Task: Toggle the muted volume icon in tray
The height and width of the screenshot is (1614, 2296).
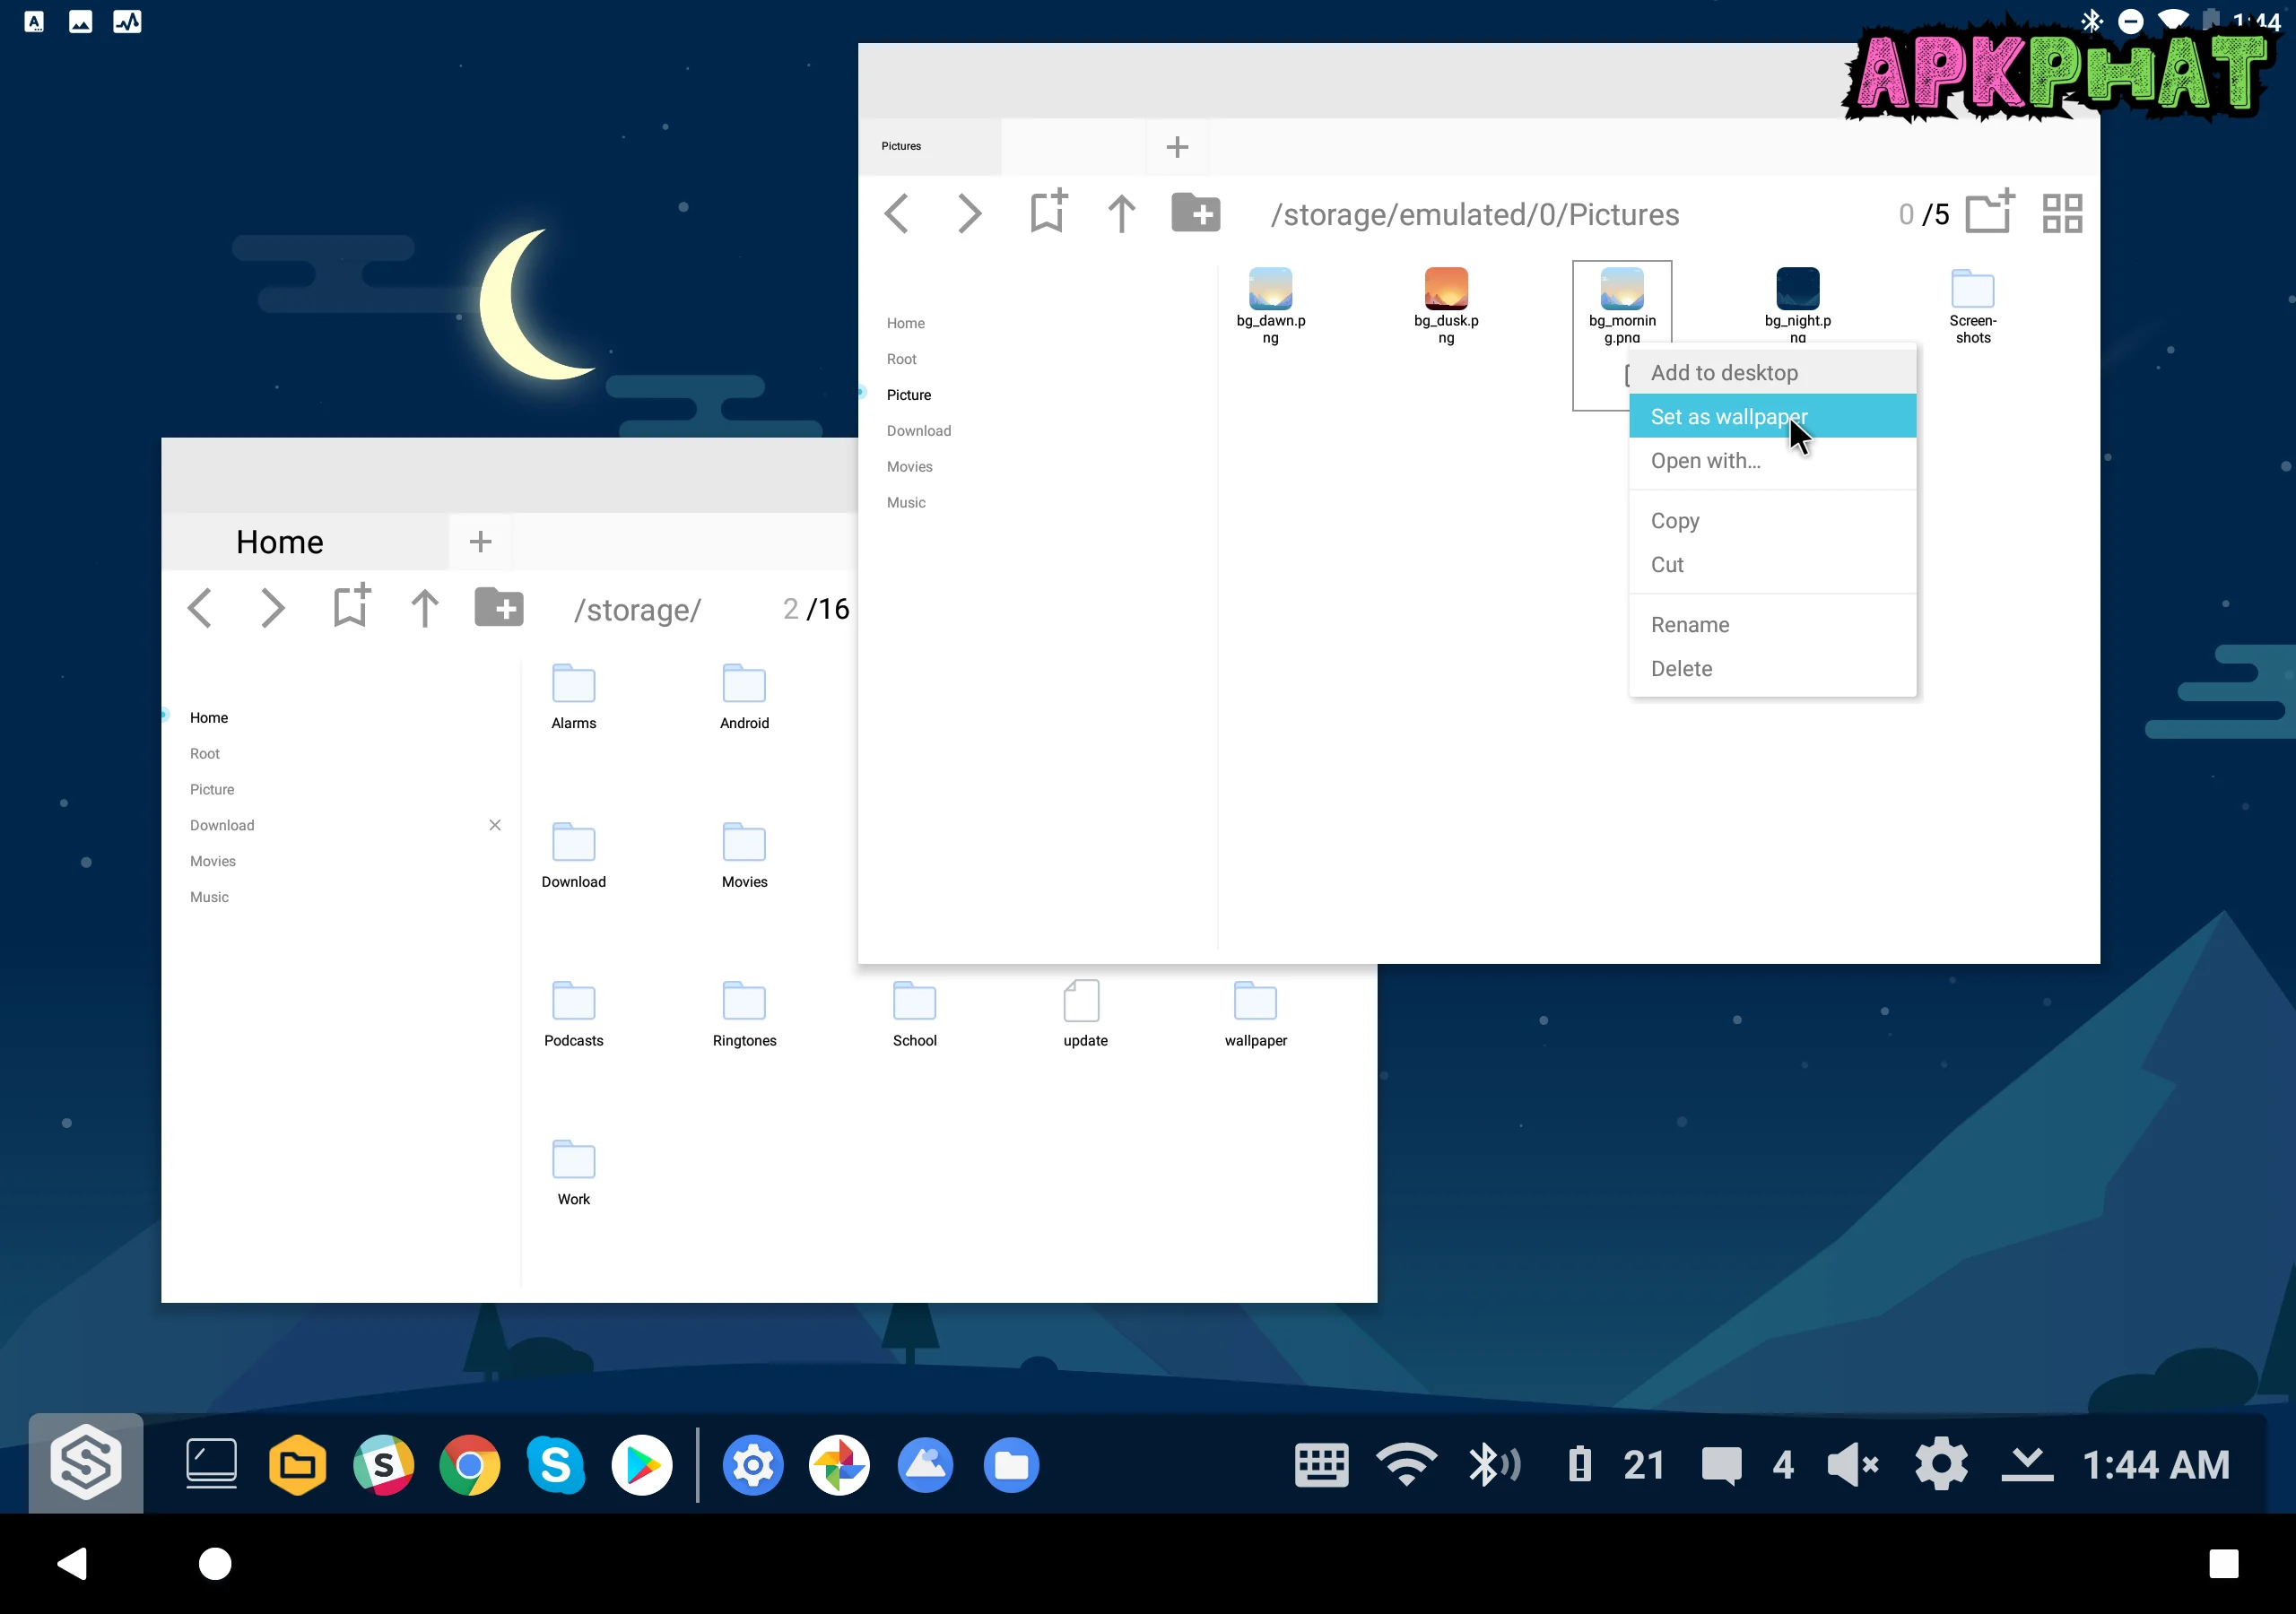Action: (x=1851, y=1465)
